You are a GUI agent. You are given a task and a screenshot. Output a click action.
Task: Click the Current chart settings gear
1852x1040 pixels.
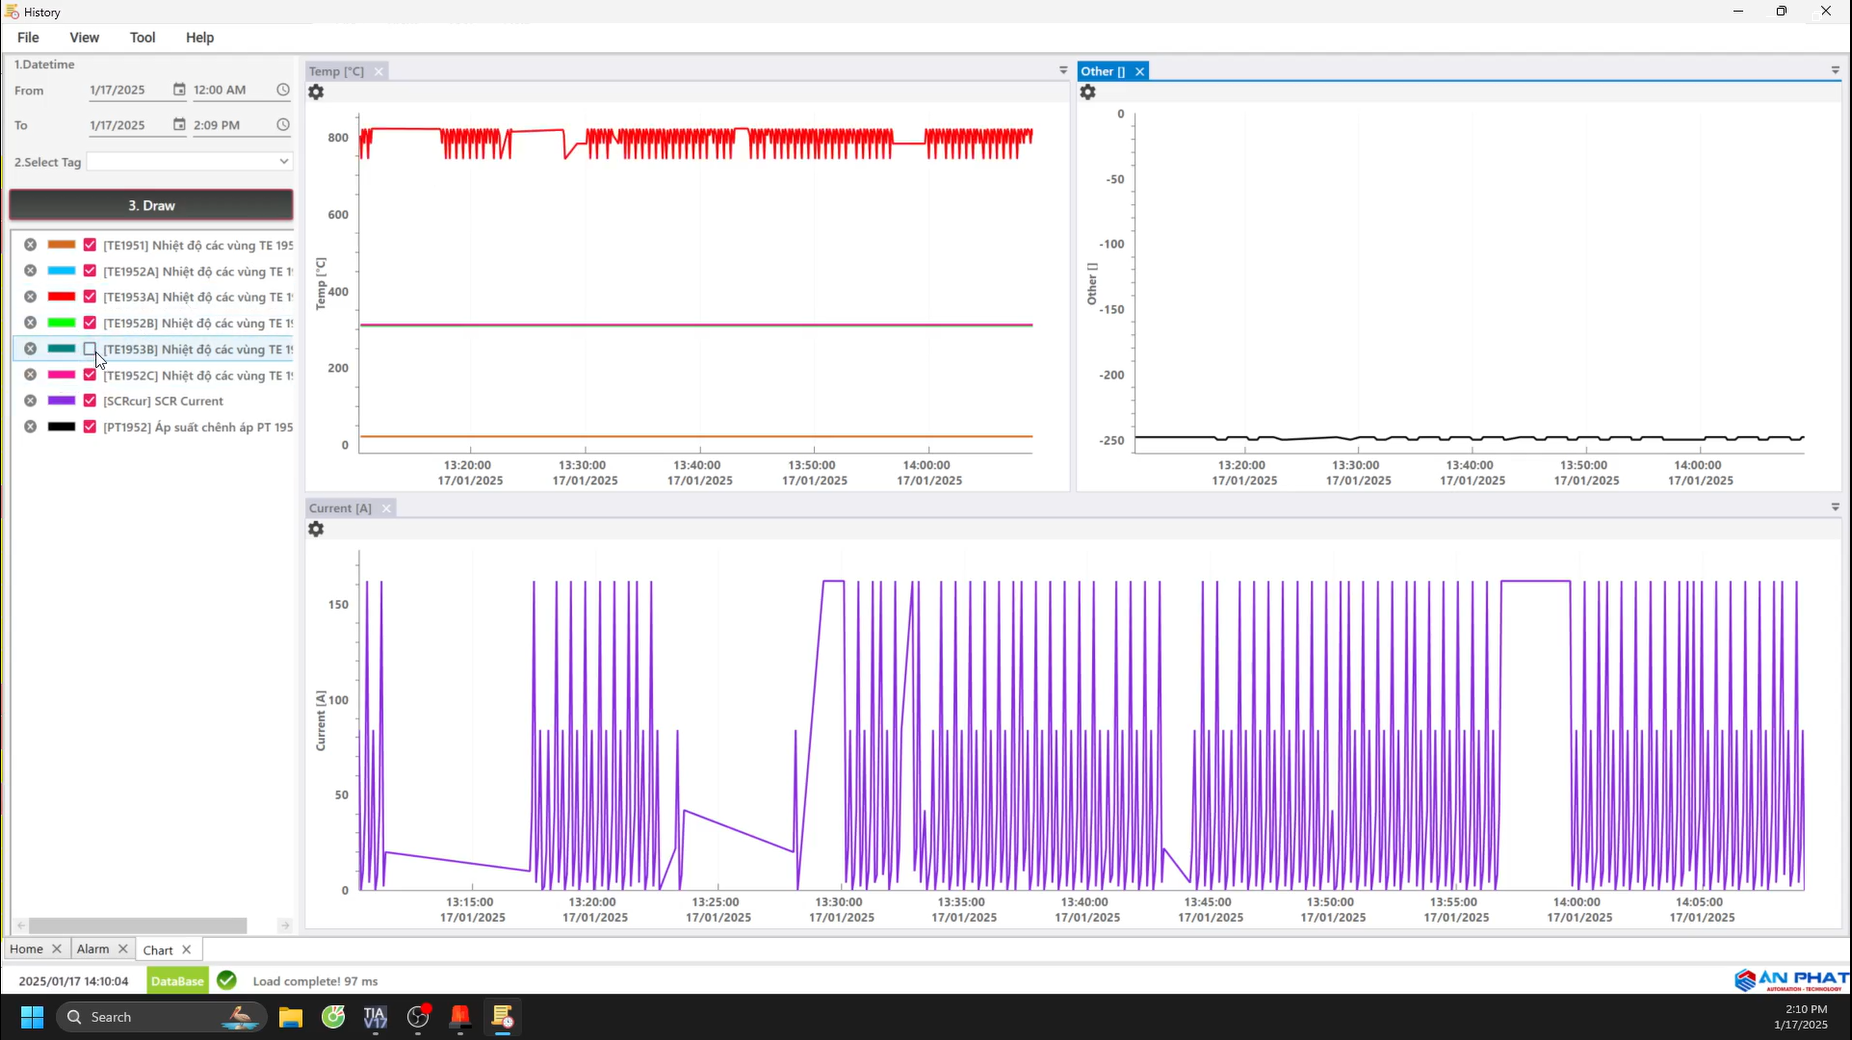[316, 529]
